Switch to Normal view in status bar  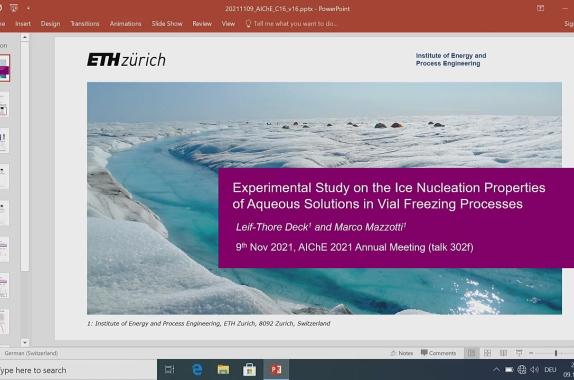click(471, 353)
